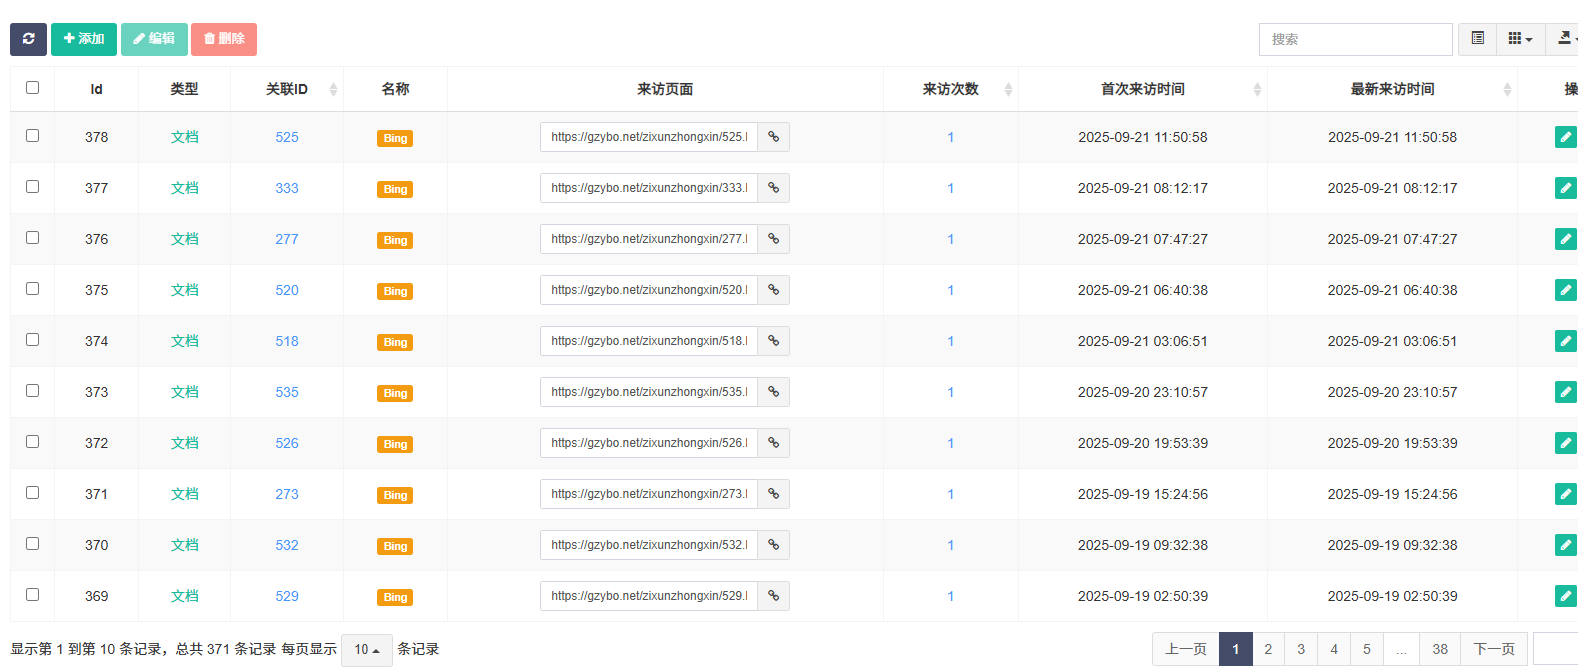Sort by 最新来访时间 column arrows
This screenshot has height=670, width=1578.
tap(1507, 90)
